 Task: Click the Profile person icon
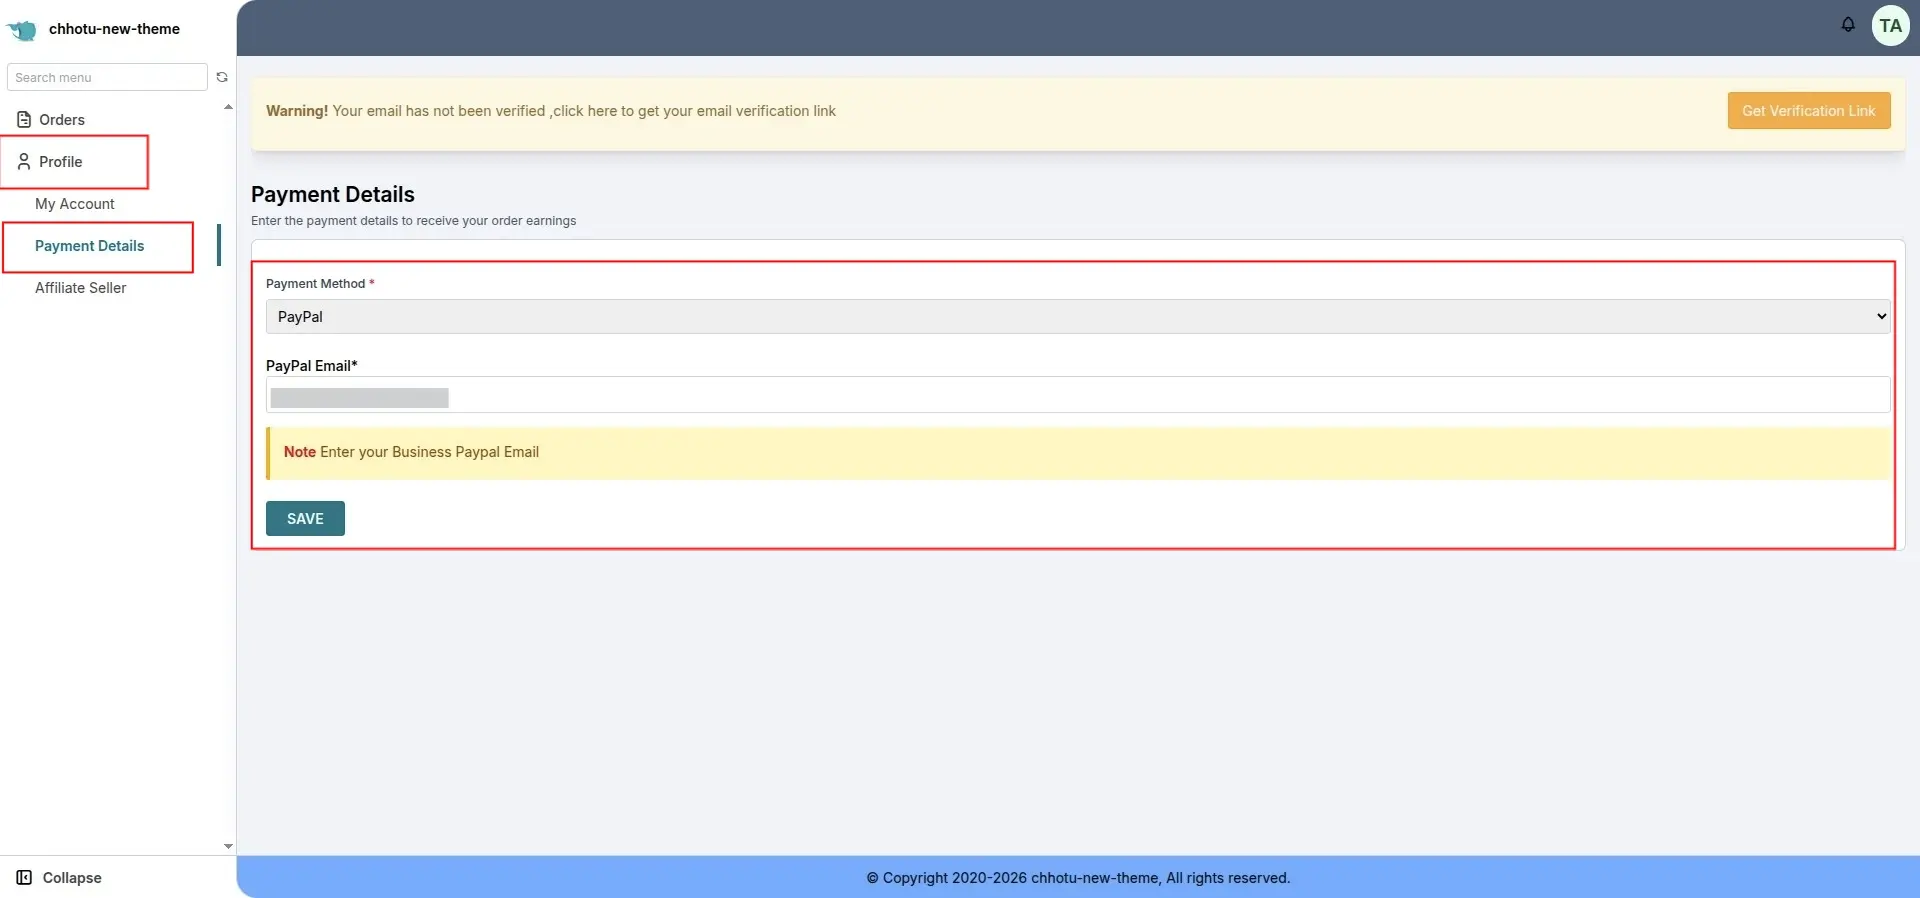coord(24,162)
